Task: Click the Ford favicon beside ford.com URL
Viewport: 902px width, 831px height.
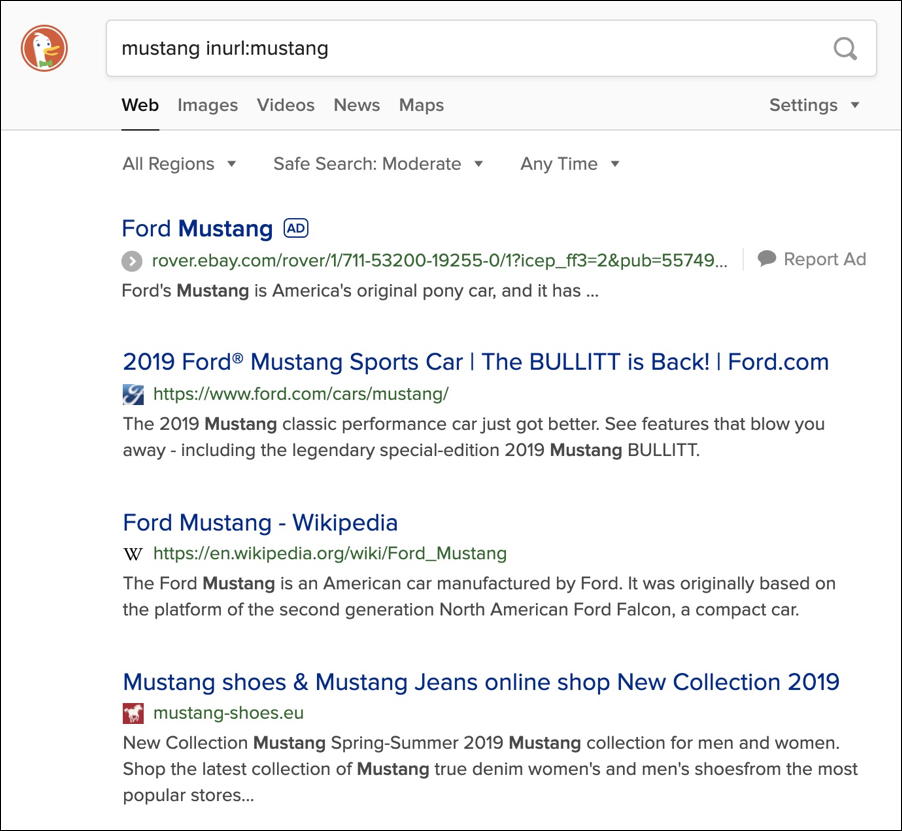Action: 133,395
